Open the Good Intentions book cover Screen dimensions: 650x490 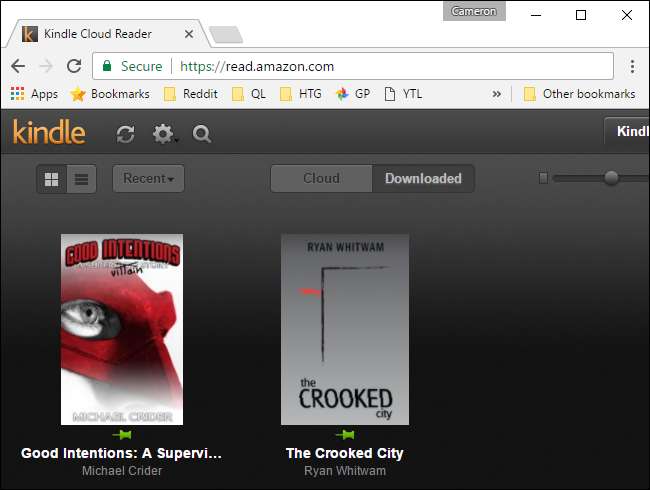coord(122,329)
